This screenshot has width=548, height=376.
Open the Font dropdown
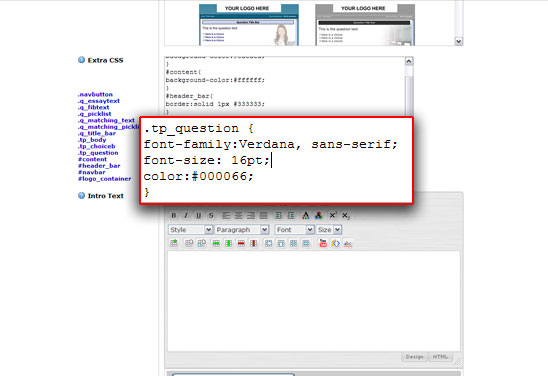pyautogui.click(x=295, y=230)
